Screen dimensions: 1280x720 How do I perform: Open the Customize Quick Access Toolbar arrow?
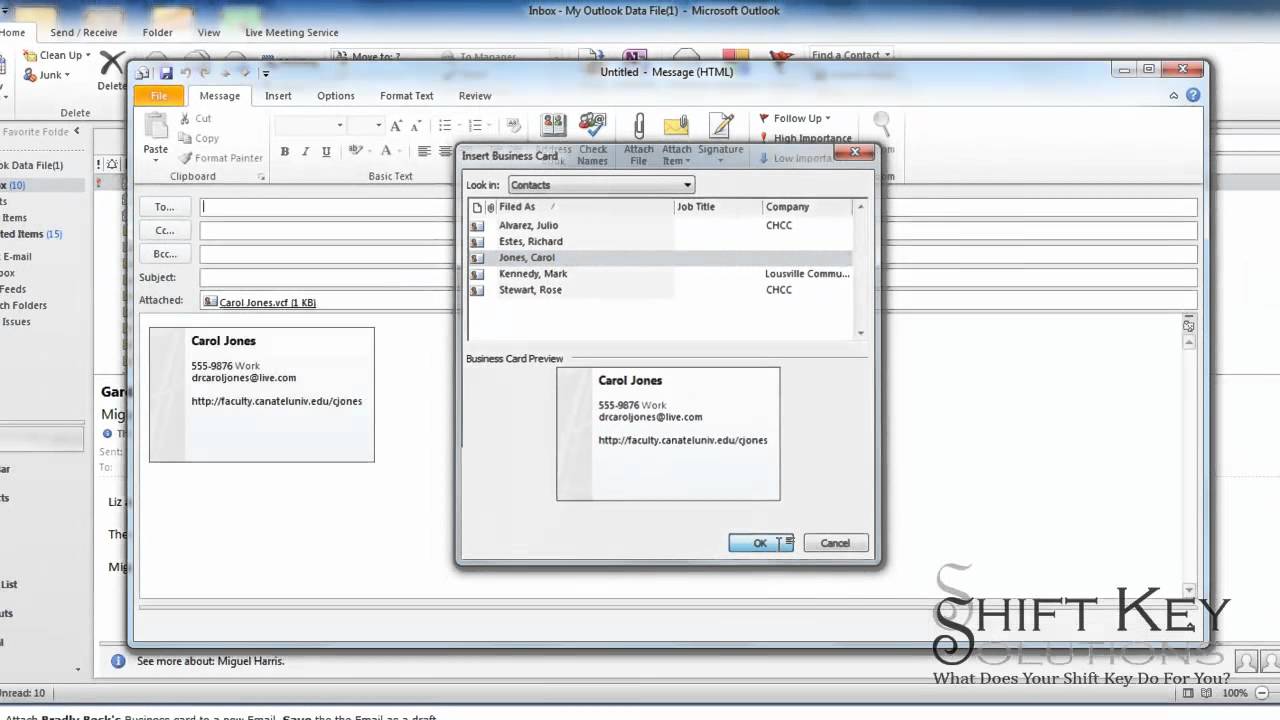click(265, 73)
